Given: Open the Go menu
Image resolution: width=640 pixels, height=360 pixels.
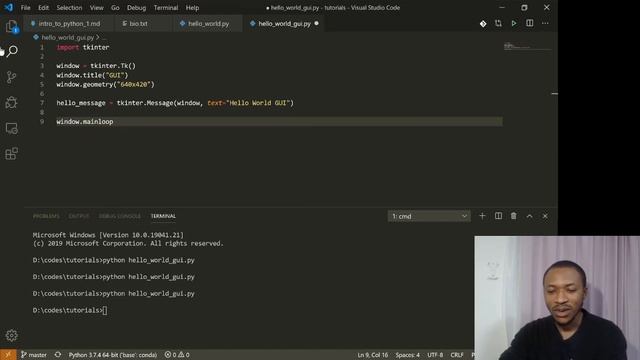Looking at the screenshot, I should (115, 7).
